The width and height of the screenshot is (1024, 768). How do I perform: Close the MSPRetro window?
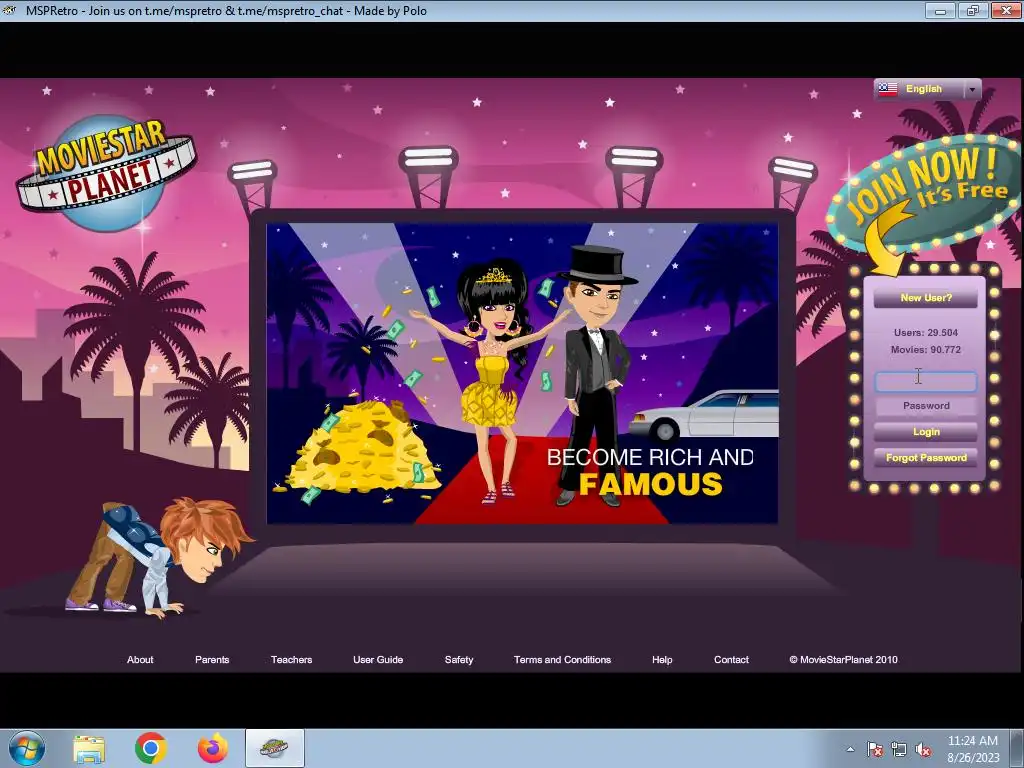point(1006,10)
